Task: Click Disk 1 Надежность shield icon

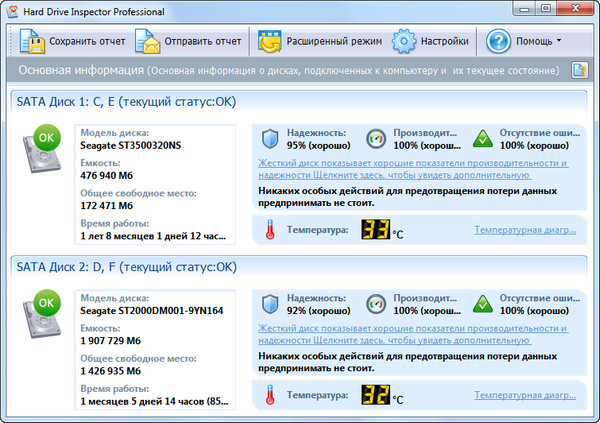Action: [270, 138]
